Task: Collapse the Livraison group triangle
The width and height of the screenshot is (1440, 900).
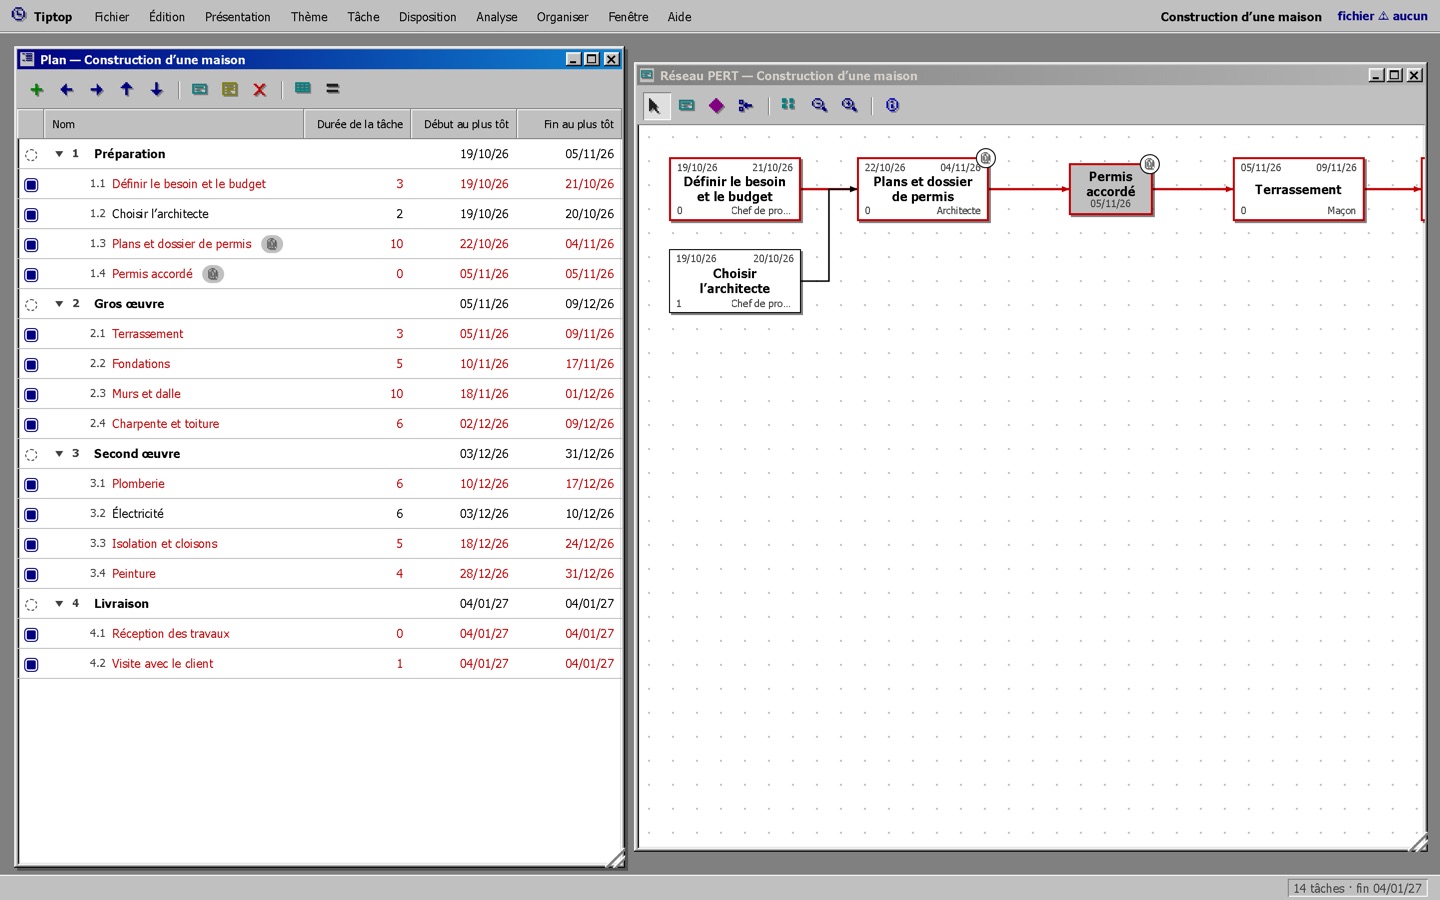Action: (59, 604)
